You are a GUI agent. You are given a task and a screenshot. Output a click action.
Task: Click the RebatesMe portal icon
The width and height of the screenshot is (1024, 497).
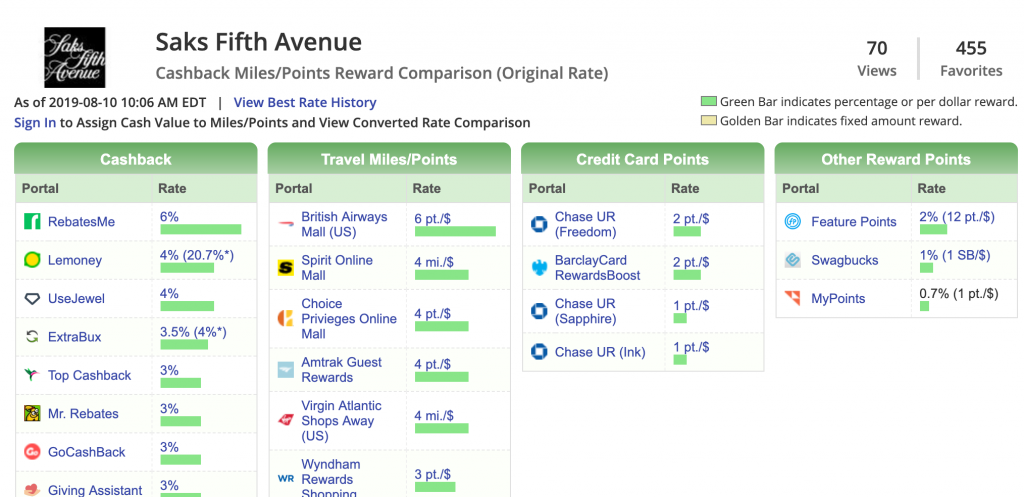(32, 221)
